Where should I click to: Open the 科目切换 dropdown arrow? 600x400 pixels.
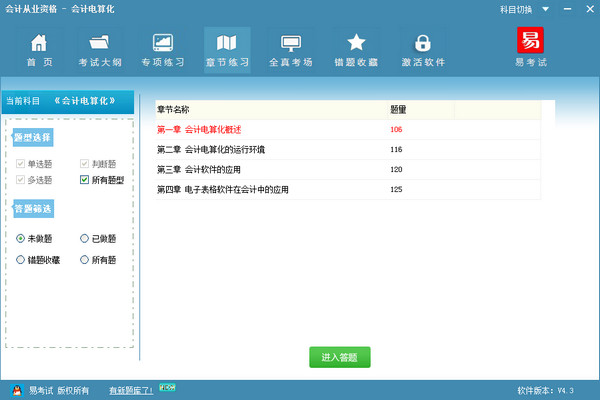[x=546, y=9]
